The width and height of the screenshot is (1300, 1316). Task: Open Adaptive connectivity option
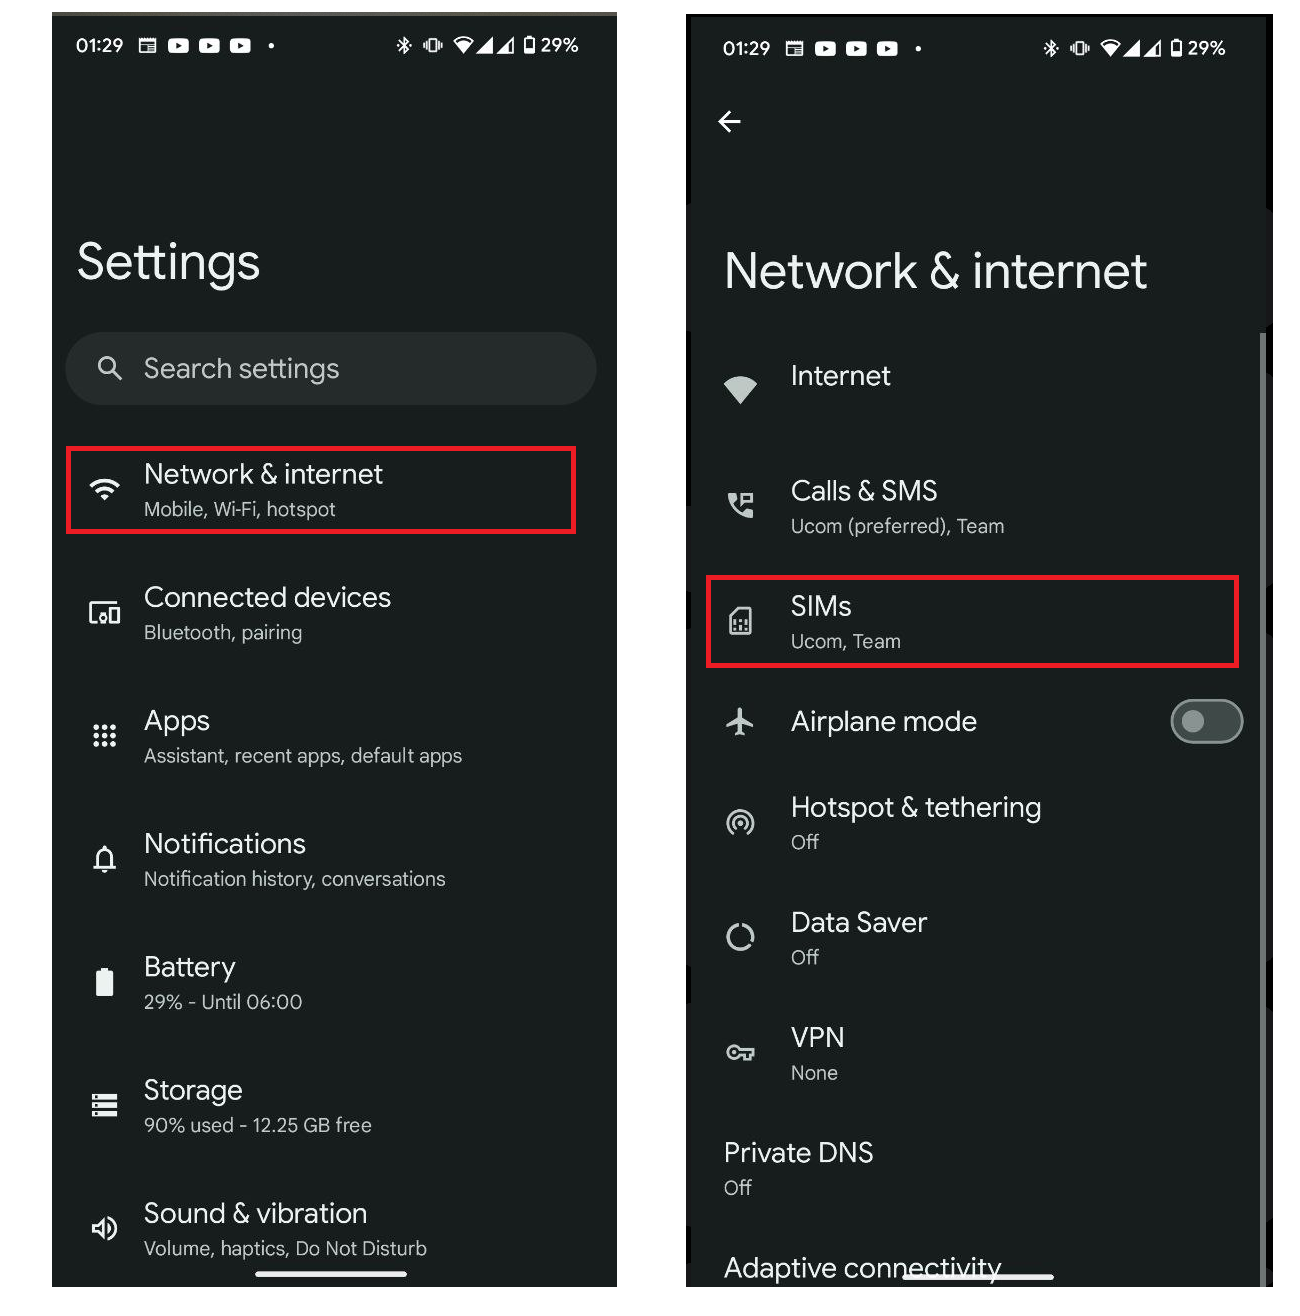click(x=862, y=1268)
